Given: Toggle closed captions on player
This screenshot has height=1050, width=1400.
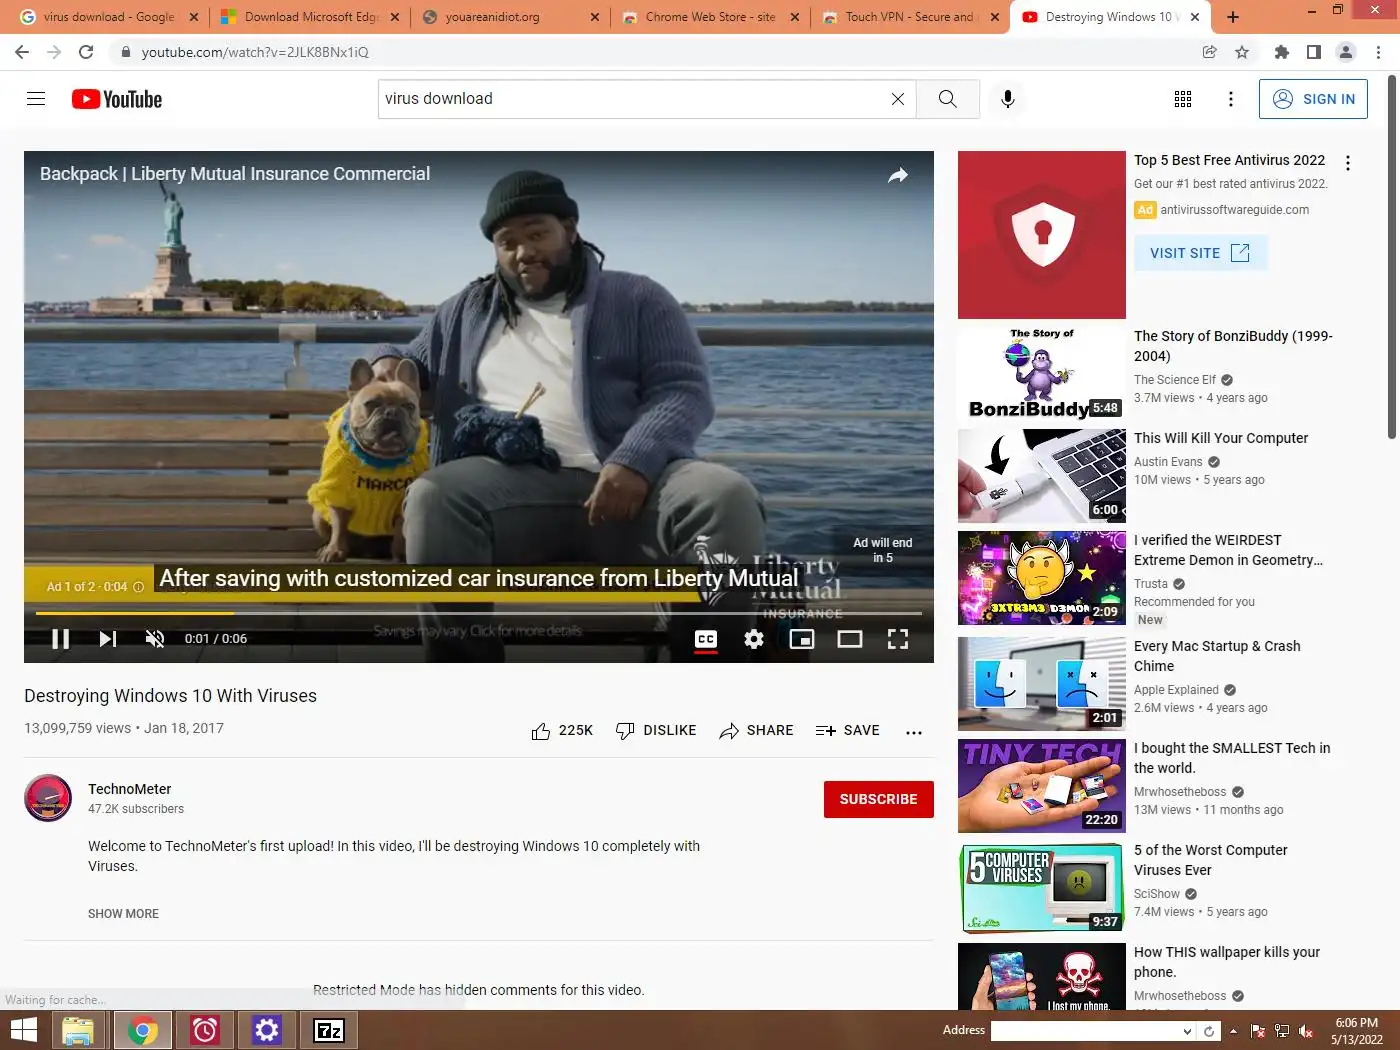Looking at the screenshot, I should (x=706, y=639).
